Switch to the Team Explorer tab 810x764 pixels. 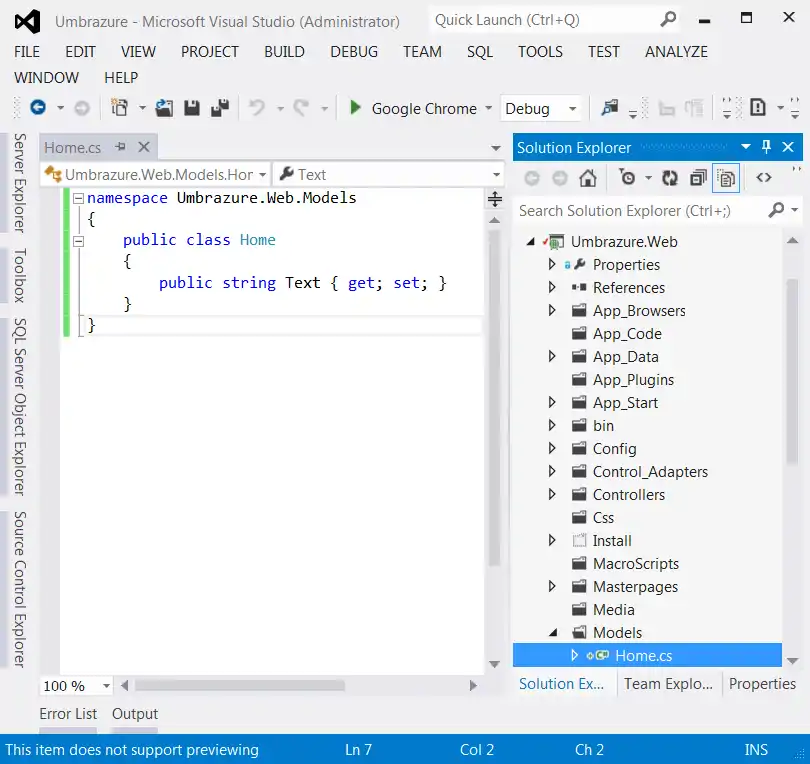(x=668, y=684)
